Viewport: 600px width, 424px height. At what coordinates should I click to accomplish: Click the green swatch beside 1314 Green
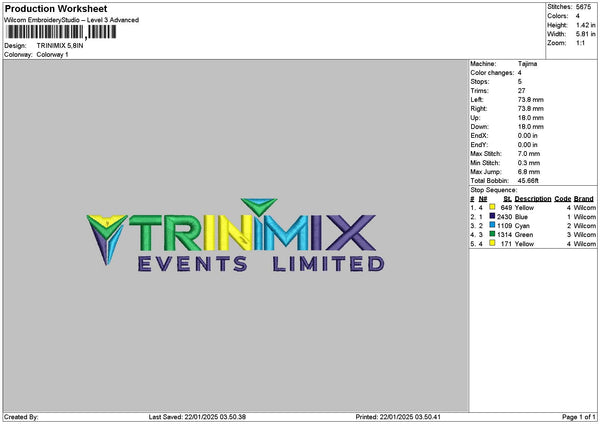pyautogui.click(x=492, y=234)
